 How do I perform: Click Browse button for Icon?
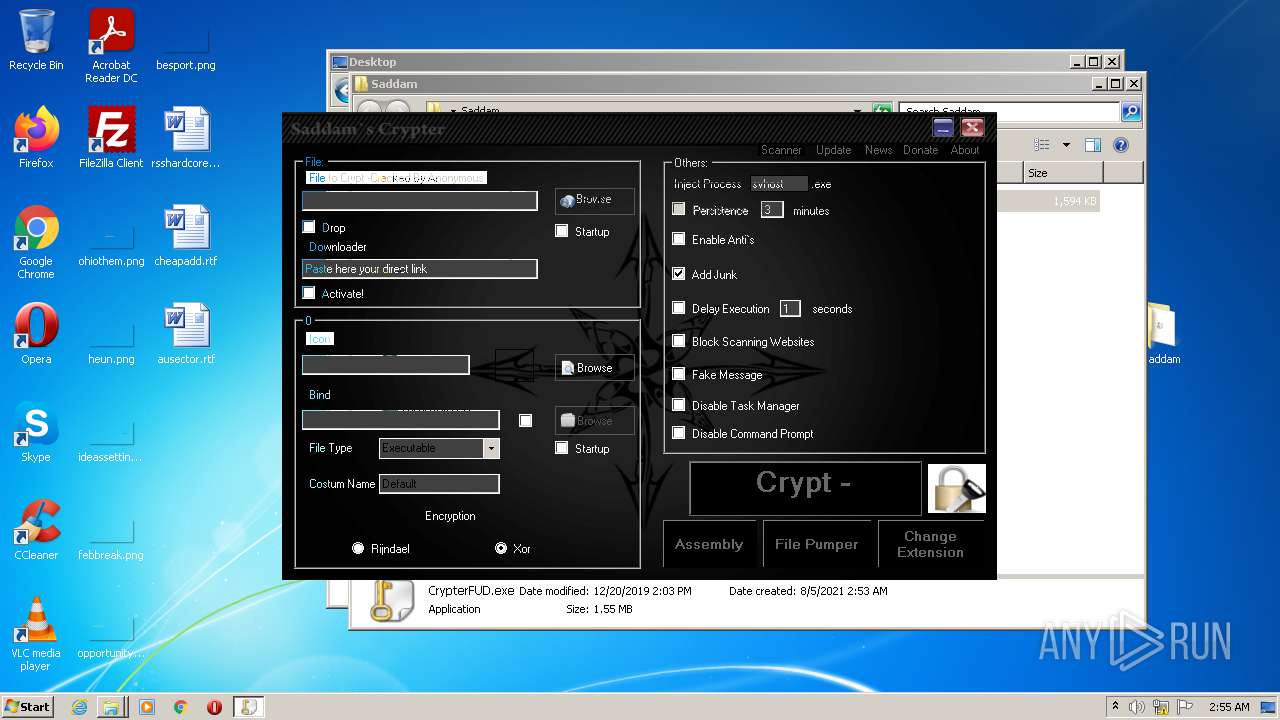point(594,368)
